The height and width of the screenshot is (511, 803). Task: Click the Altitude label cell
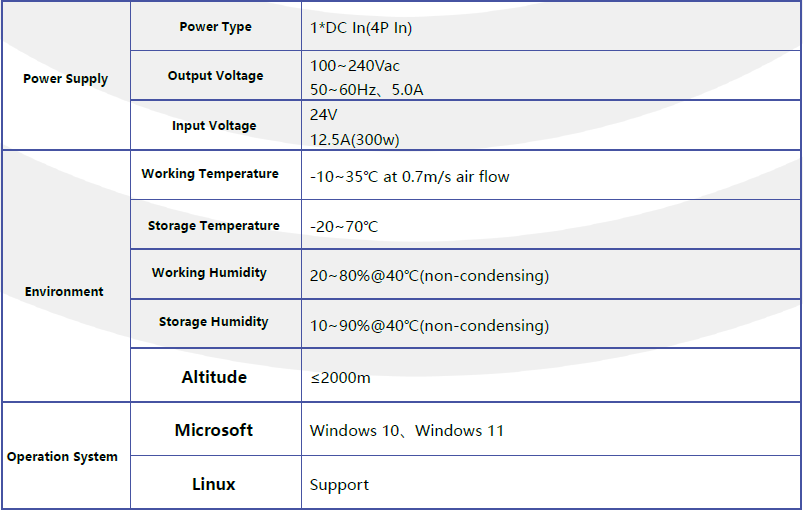click(216, 375)
